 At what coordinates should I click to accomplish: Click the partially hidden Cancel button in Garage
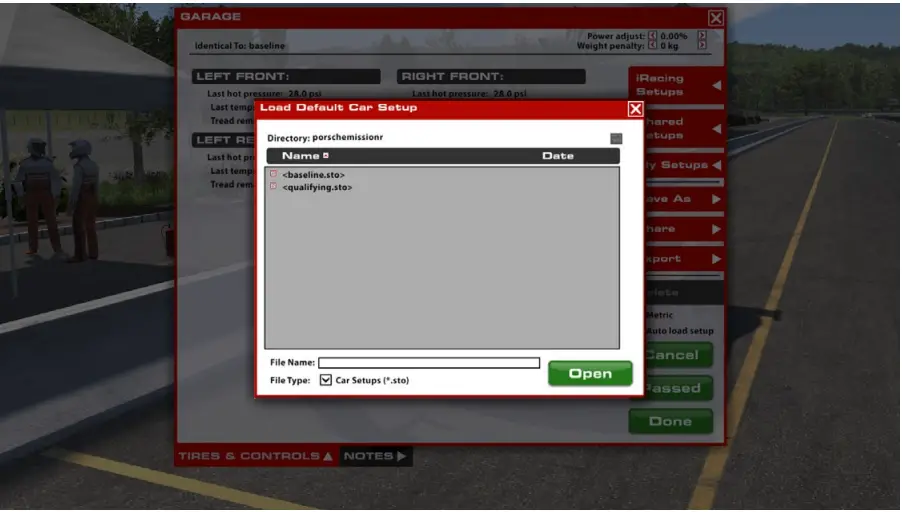click(x=678, y=354)
